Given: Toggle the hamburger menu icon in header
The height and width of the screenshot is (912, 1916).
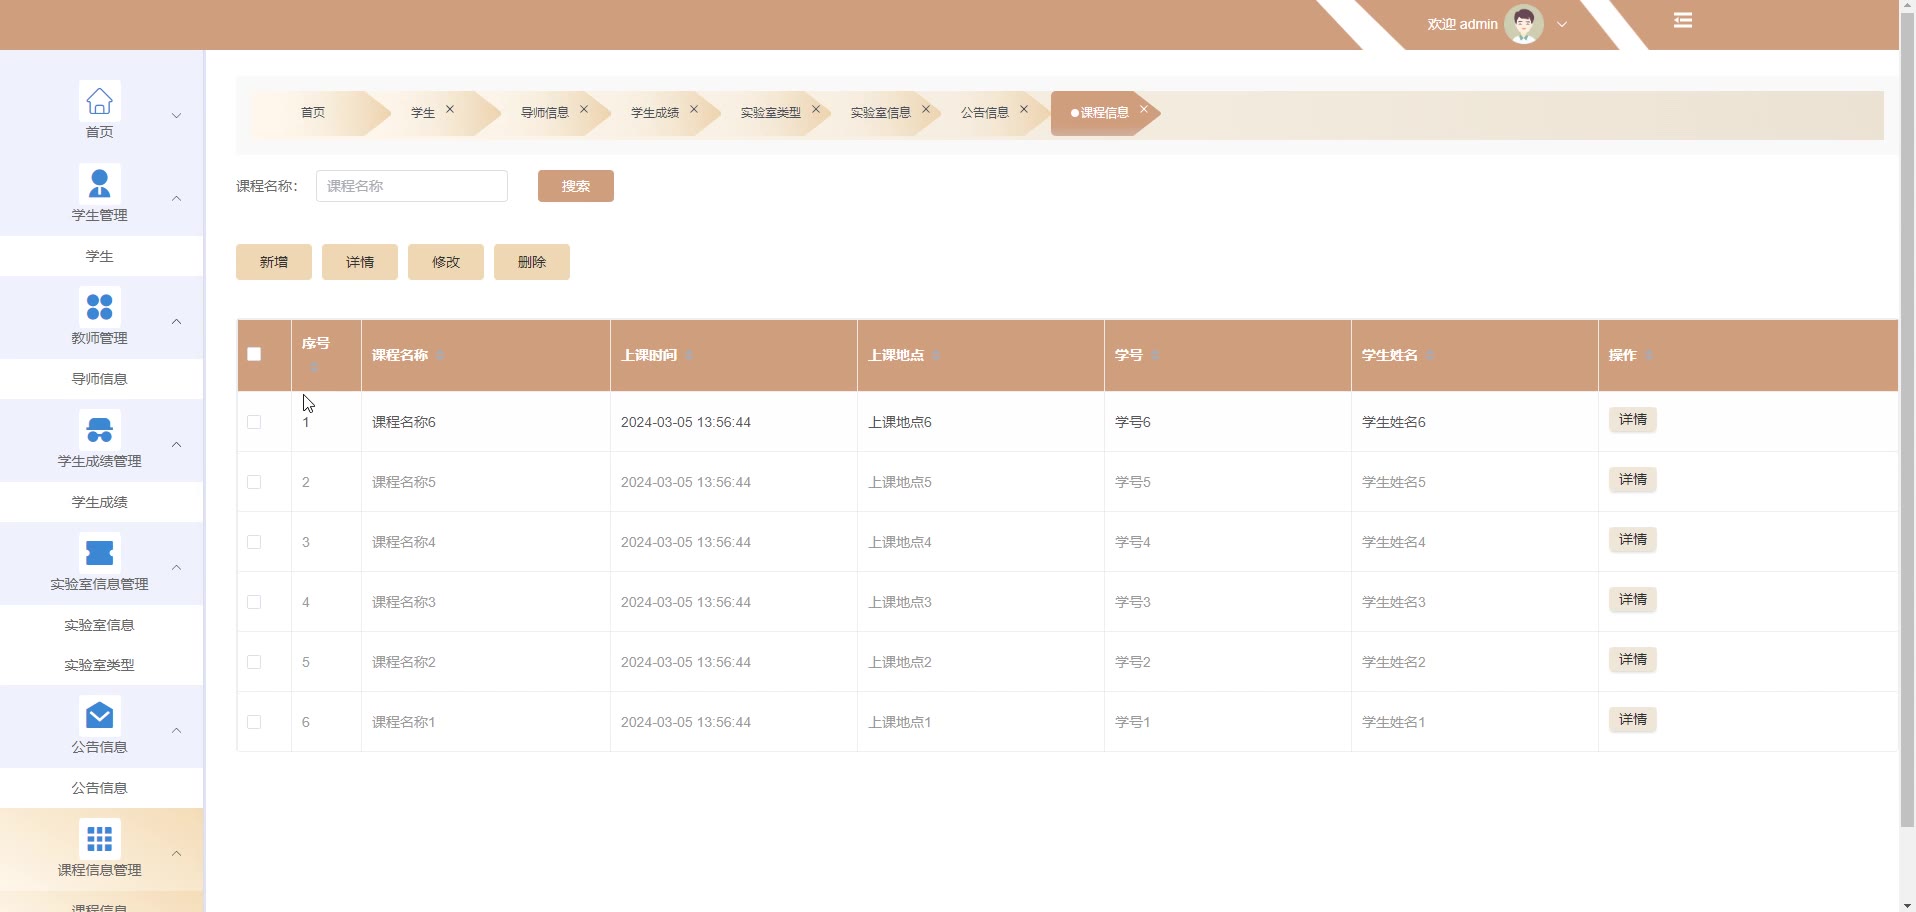Looking at the screenshot, I should (x=1683, y=20).
